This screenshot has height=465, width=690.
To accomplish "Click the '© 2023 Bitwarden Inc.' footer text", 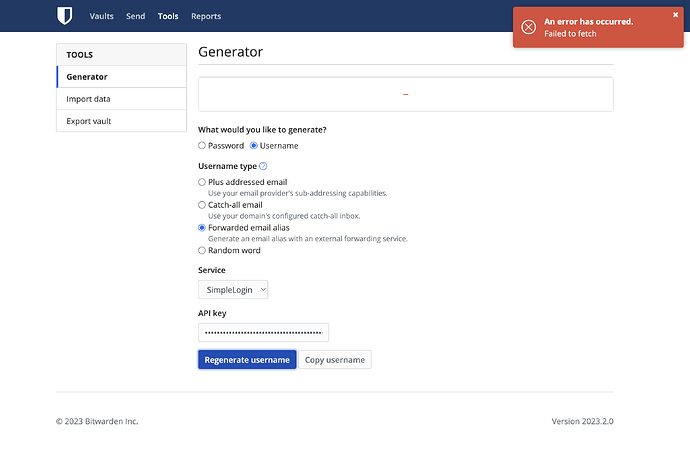I will click(x=97, y=421).
